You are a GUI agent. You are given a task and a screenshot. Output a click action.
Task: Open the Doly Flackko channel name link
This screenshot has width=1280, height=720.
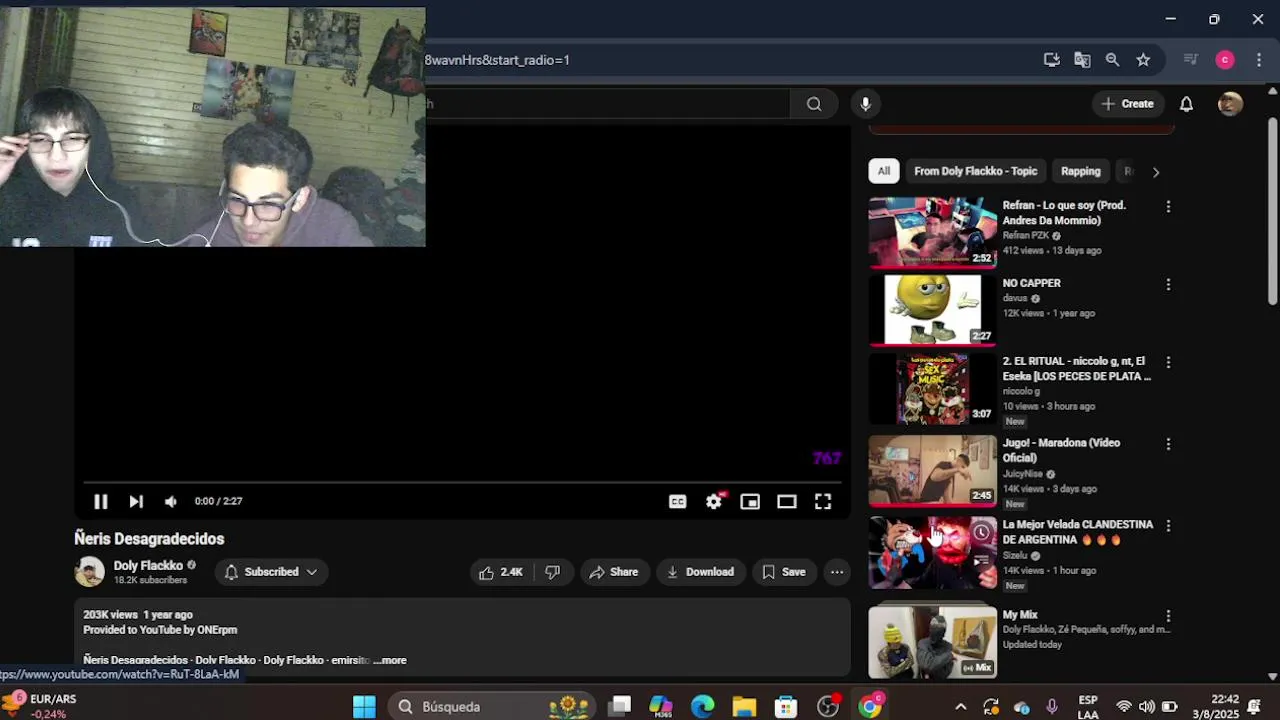[x=148, y=566]
